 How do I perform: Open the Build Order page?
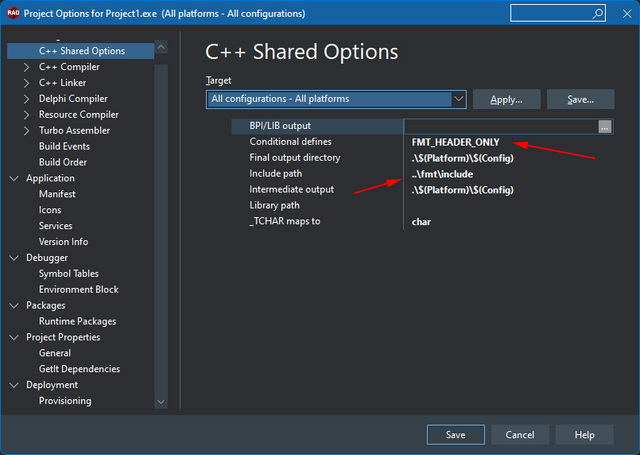click(63, 162)
